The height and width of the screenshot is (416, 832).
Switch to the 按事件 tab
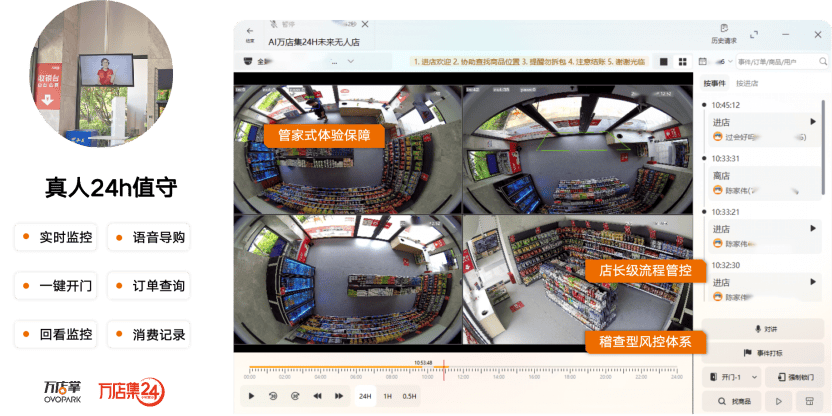714,83
